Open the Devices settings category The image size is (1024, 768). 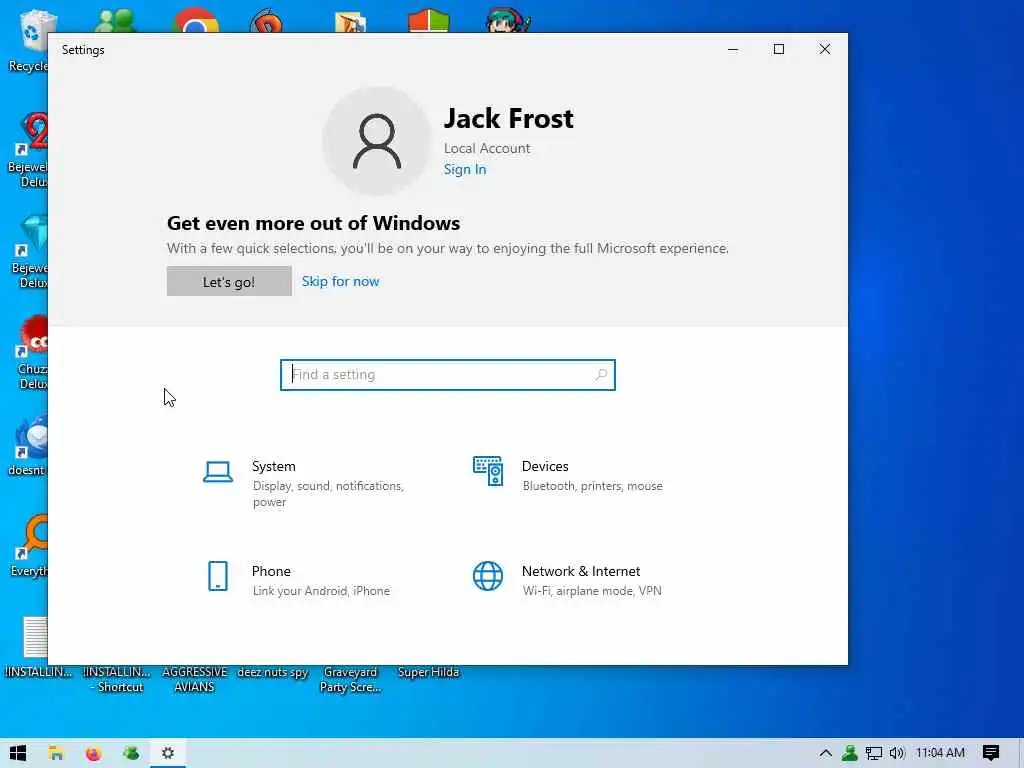[568, 475]
